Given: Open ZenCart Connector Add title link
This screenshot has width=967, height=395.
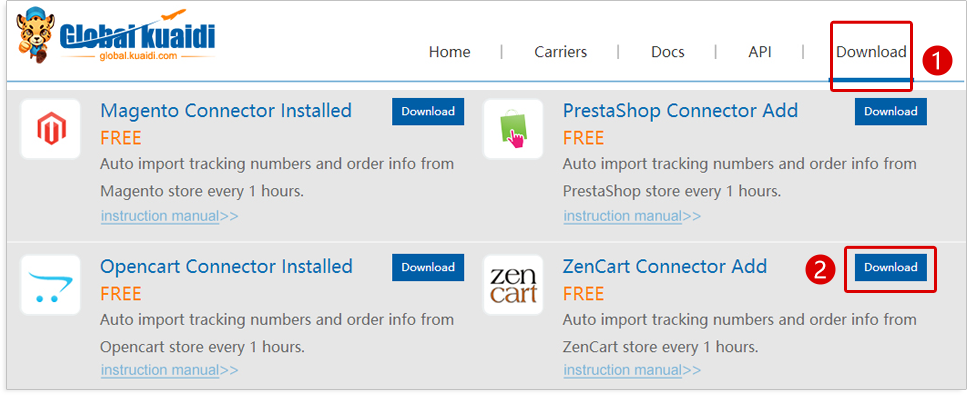Looking at the screenshot, I should 665,267.
